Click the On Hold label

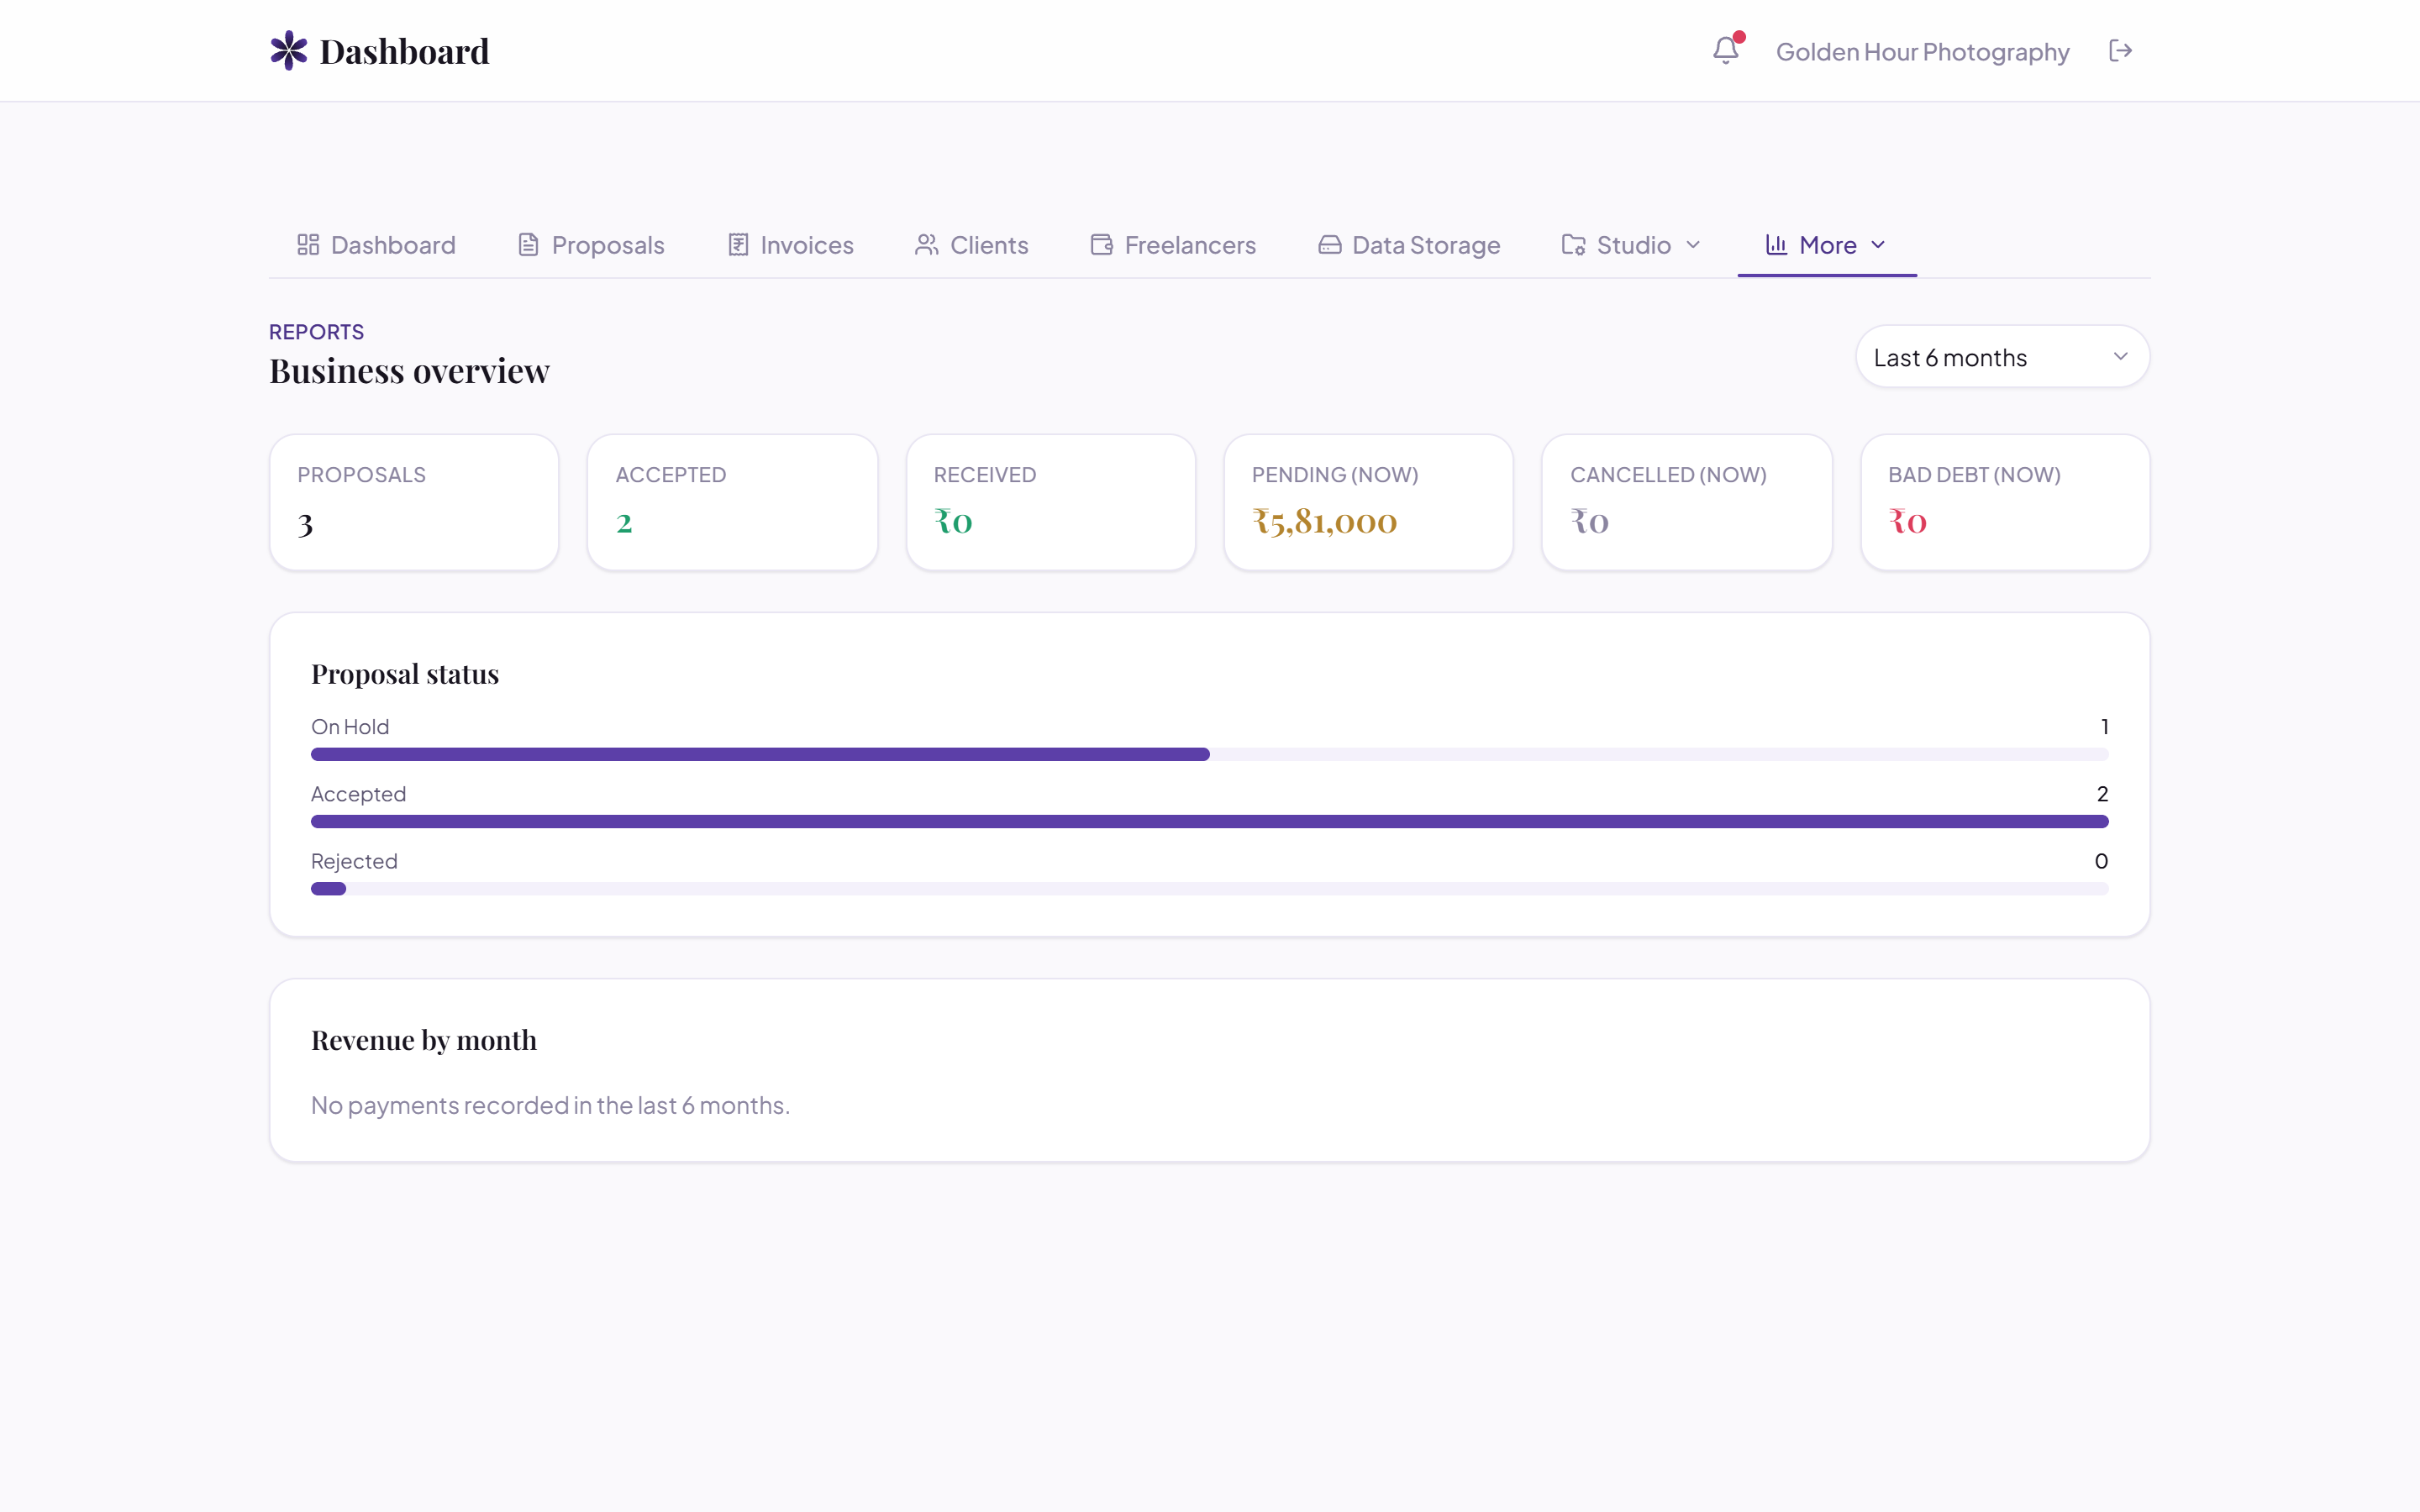click(350, 727)
